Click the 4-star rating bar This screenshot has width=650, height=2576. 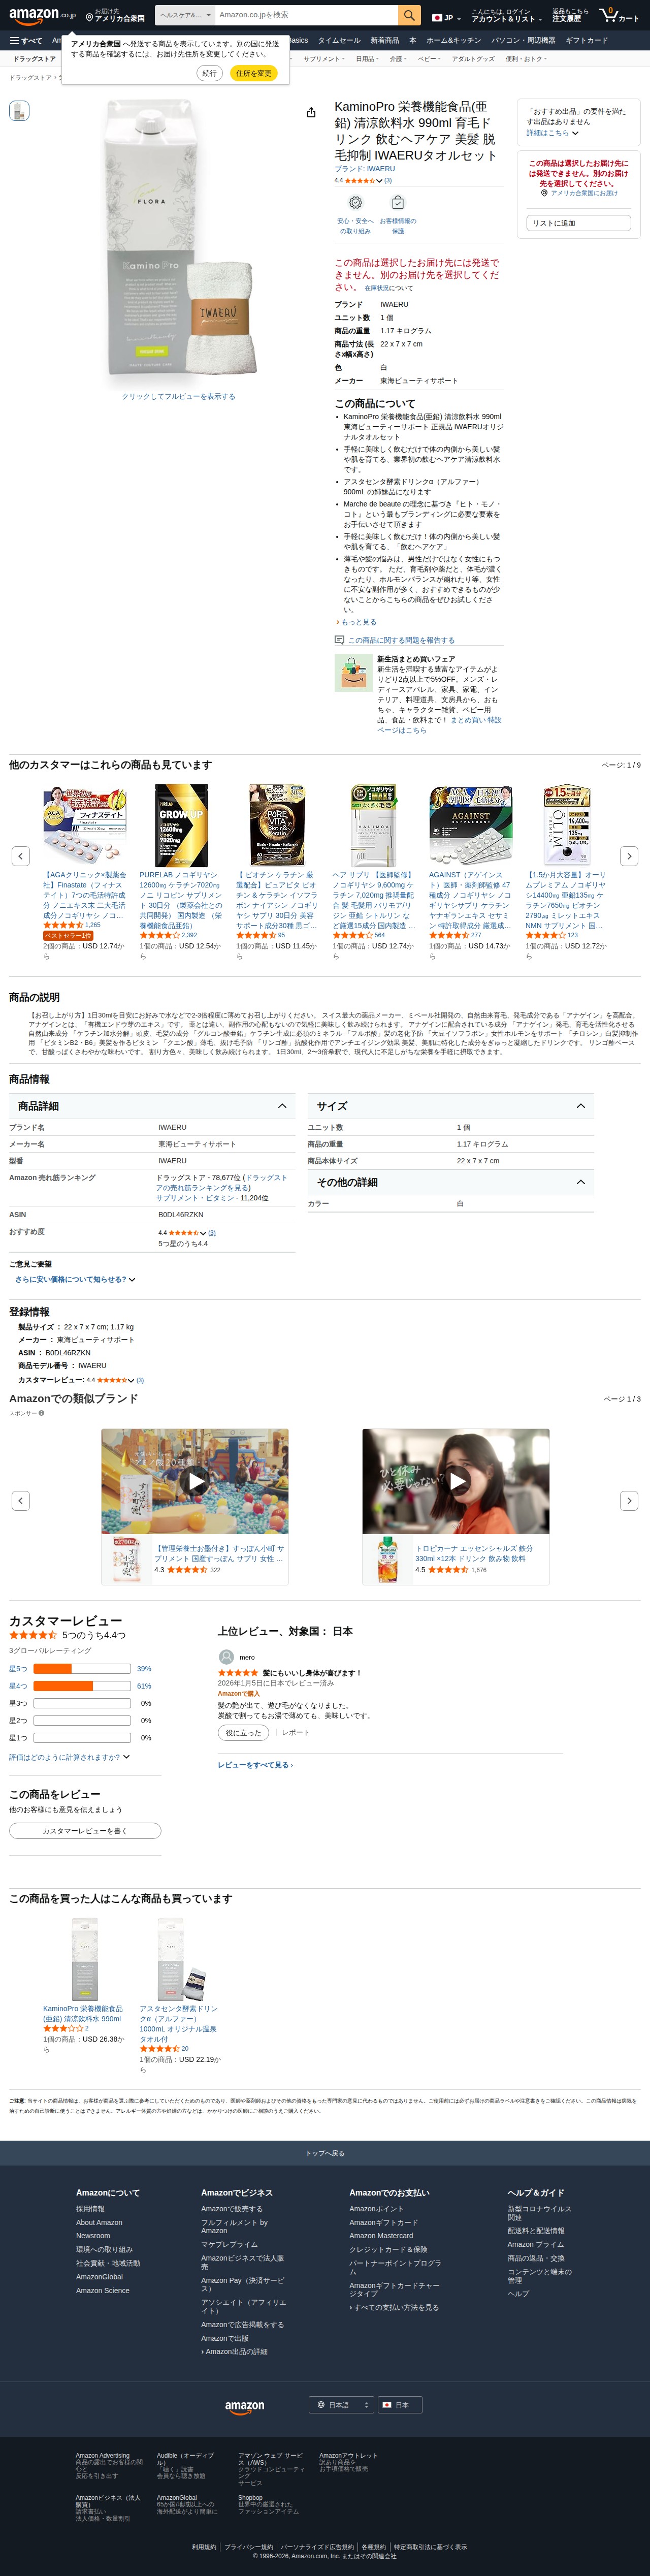pyautogui.click(x=82, y=1686)
